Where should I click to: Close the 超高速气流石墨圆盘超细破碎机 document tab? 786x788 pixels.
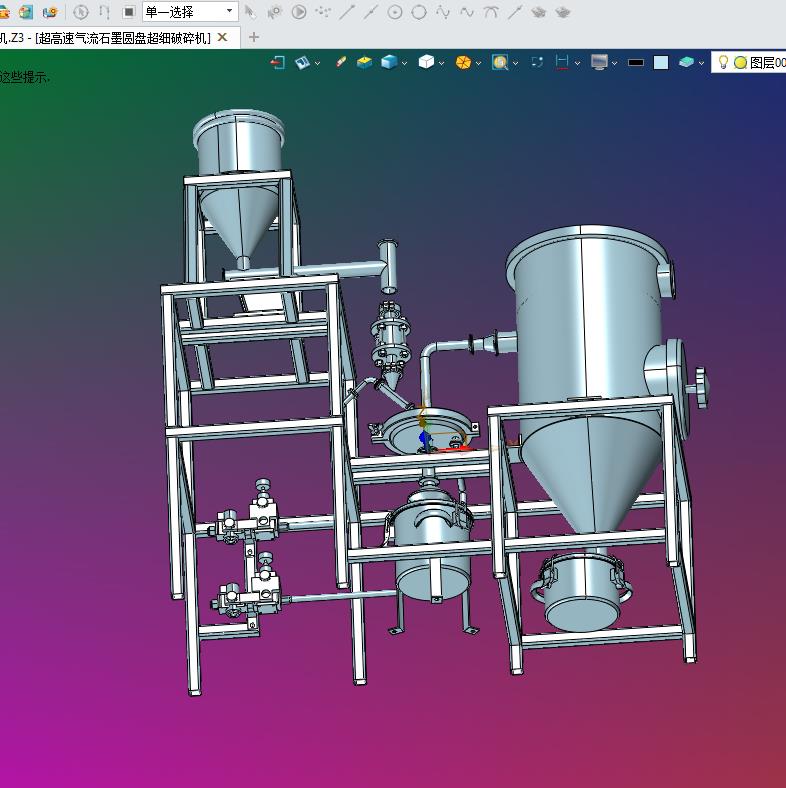click(x=222, y=38)
